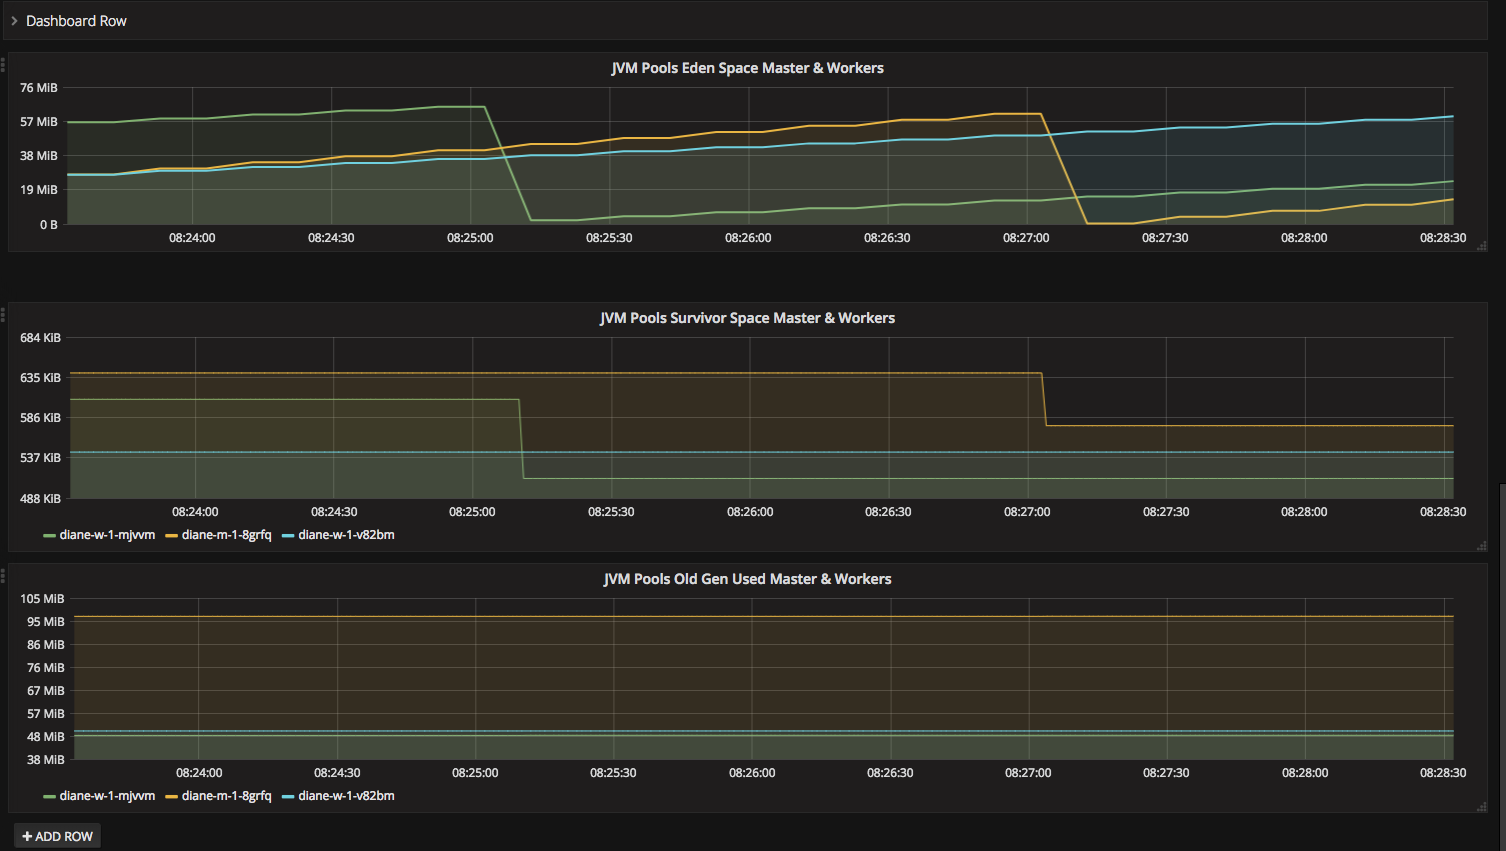Open the Eden Space panel title menu
The width and height of the screenshot is (1506, 851).
(x=747, y=68)
